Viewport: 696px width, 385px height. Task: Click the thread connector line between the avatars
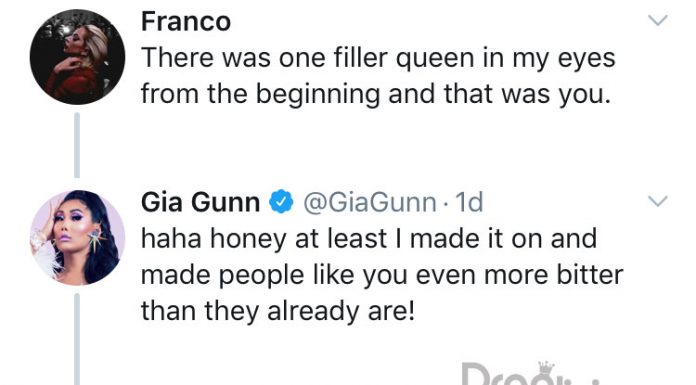[x=77, y=145]
